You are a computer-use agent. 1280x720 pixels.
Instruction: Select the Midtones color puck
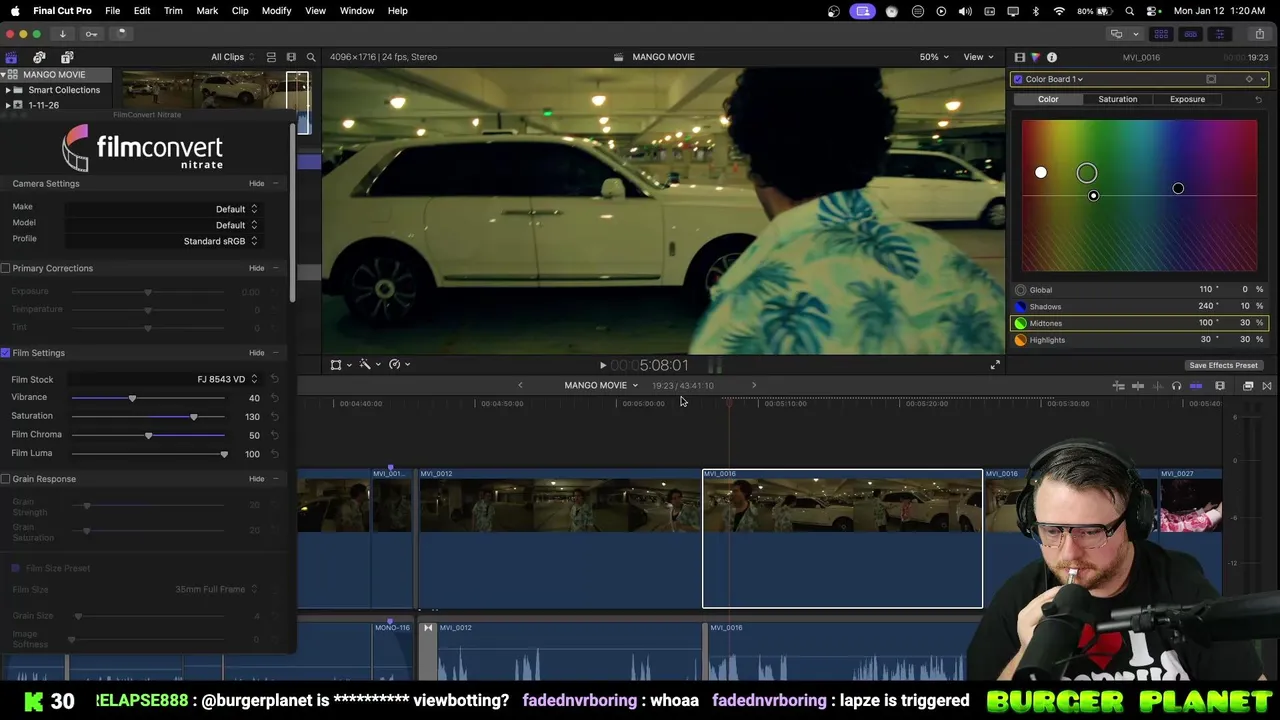(x=1087, y=173)
